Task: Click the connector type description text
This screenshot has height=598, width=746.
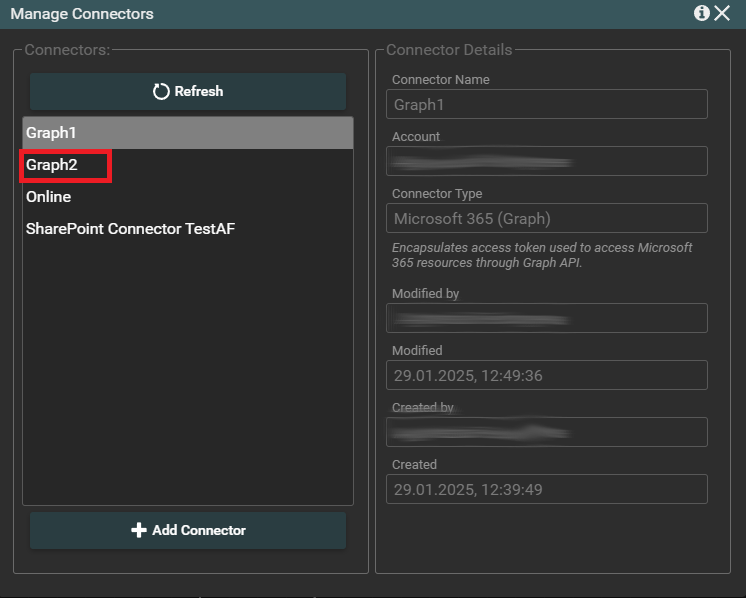Action: click(x=542, y=255)
